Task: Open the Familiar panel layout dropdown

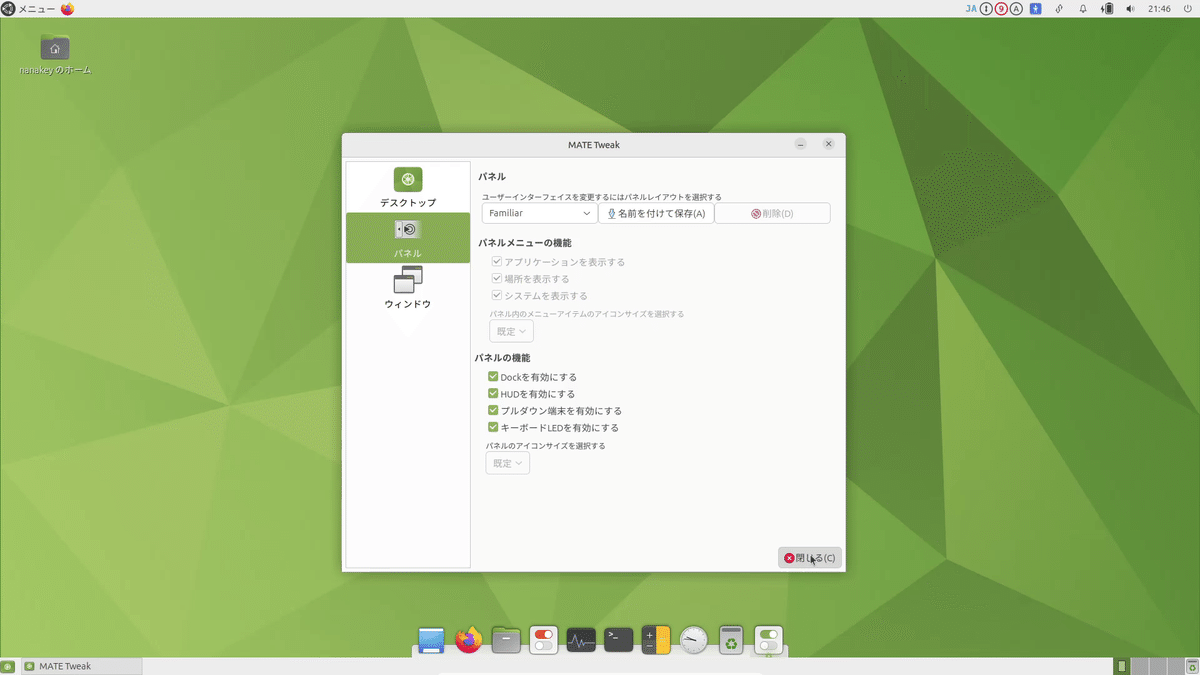Action: tap(539, 213)
